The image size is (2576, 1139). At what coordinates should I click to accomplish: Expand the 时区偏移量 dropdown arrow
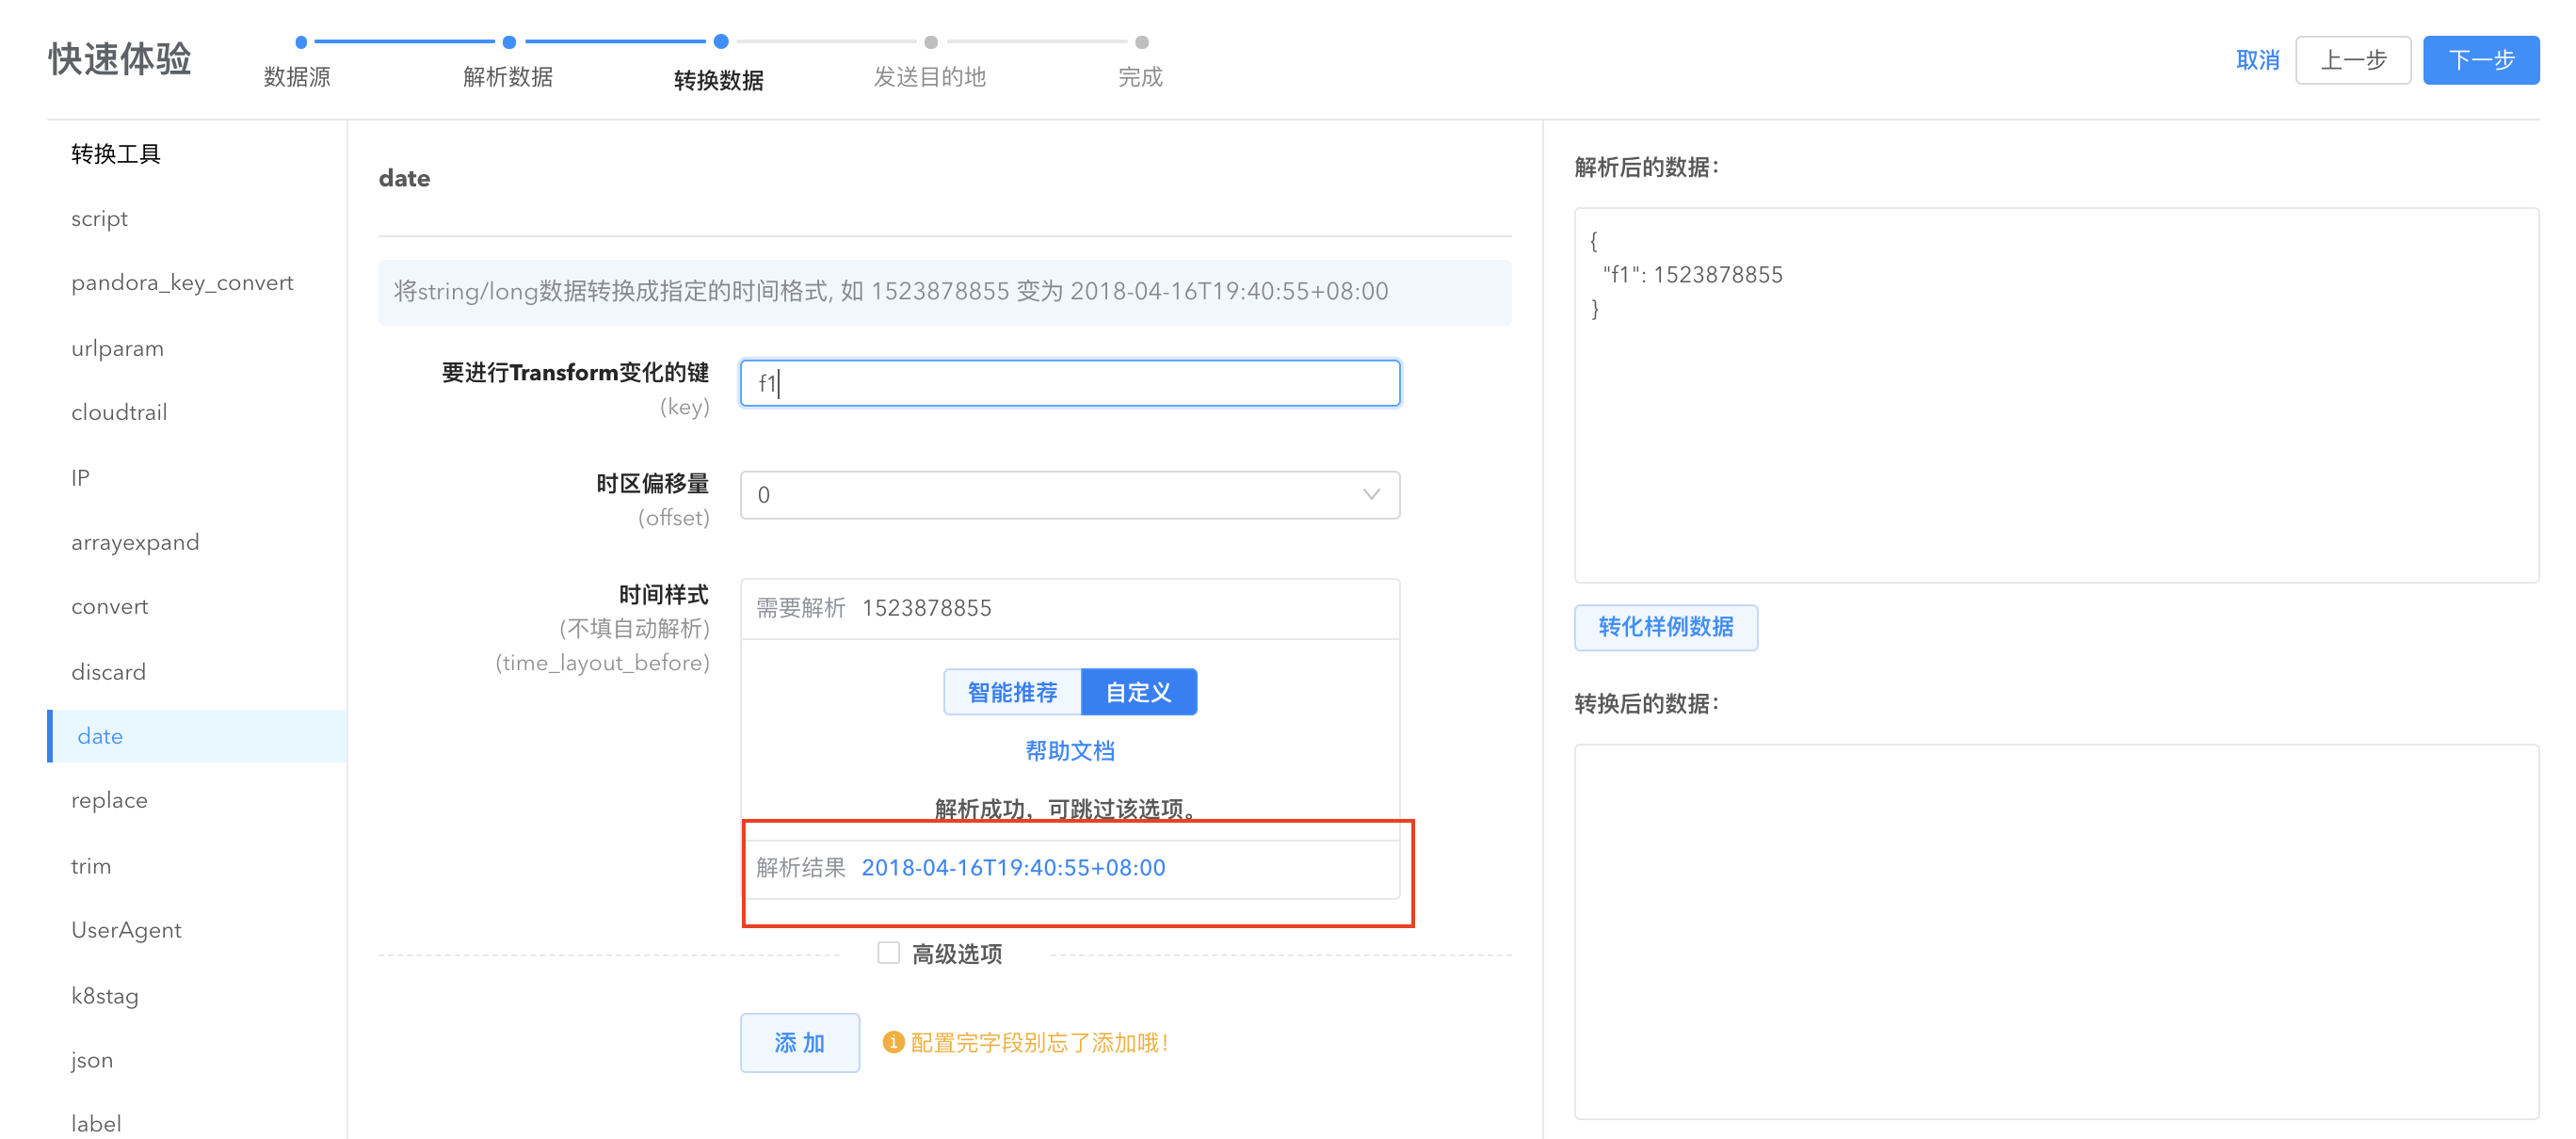click(1370, 494)
